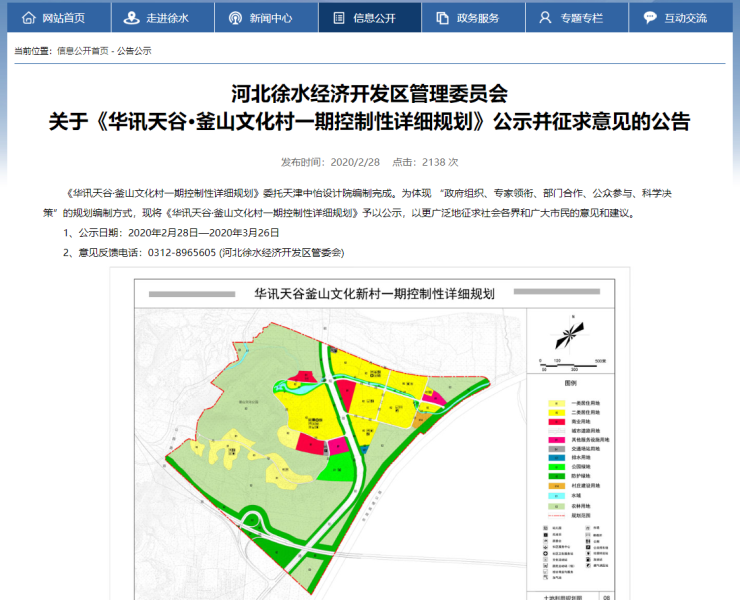Click the document icon beside 信息公开

pos(339,18)
